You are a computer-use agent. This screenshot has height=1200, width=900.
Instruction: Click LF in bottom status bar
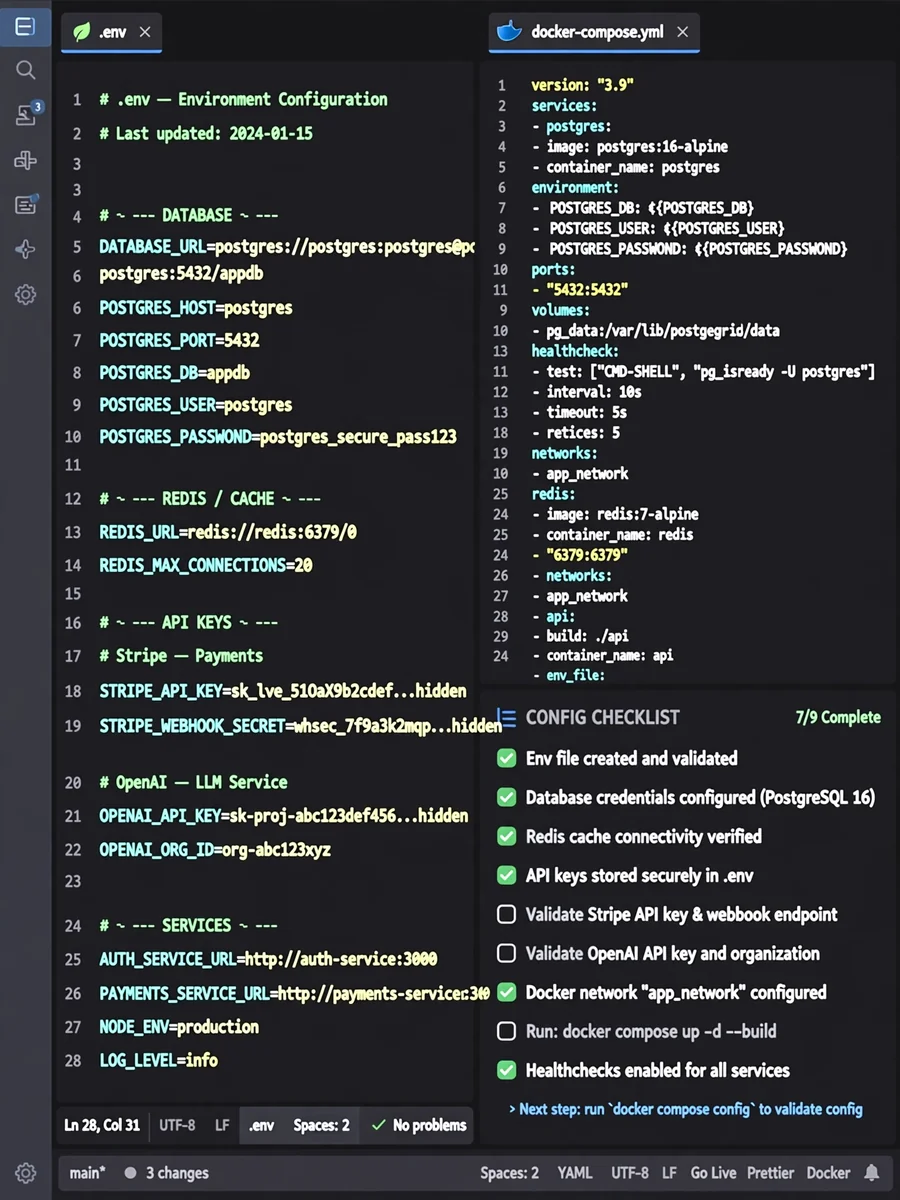coord(669,1173)
